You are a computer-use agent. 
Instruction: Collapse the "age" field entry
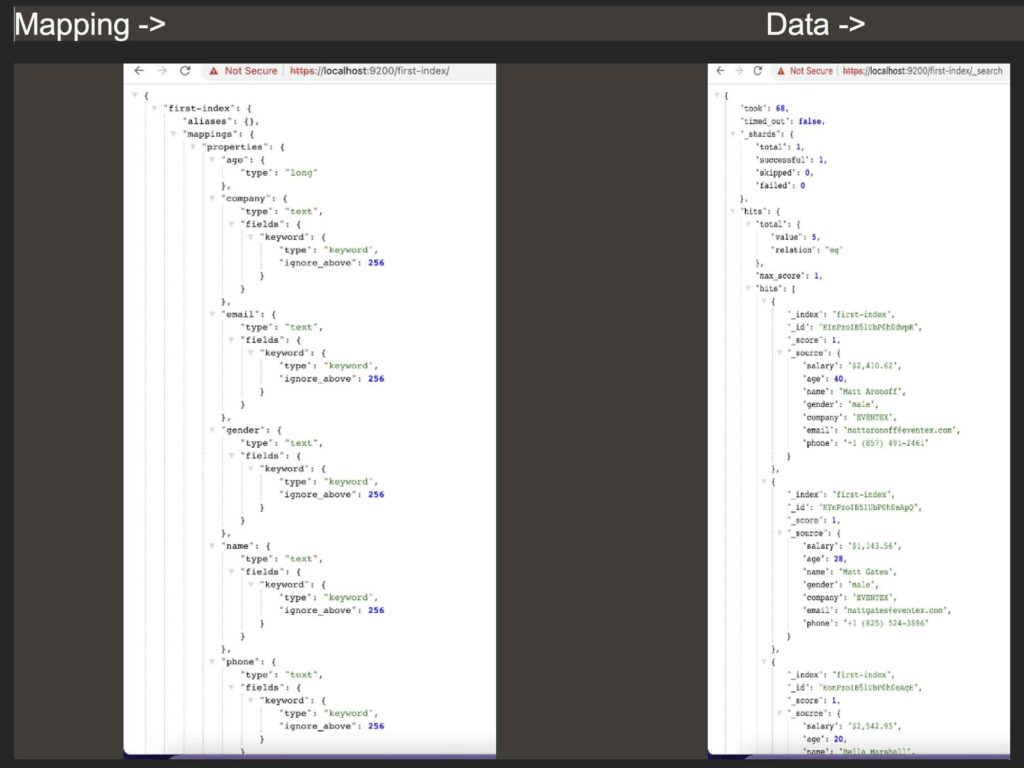214,159
